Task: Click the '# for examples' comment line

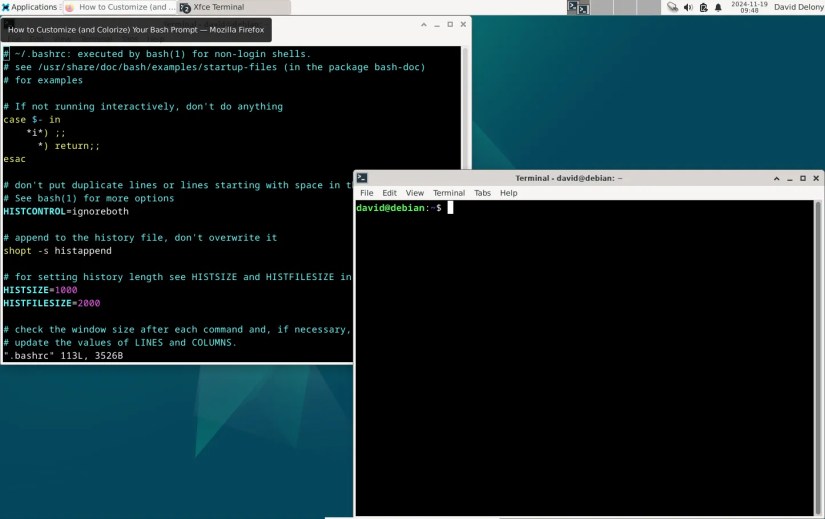Action: (43, 80)
